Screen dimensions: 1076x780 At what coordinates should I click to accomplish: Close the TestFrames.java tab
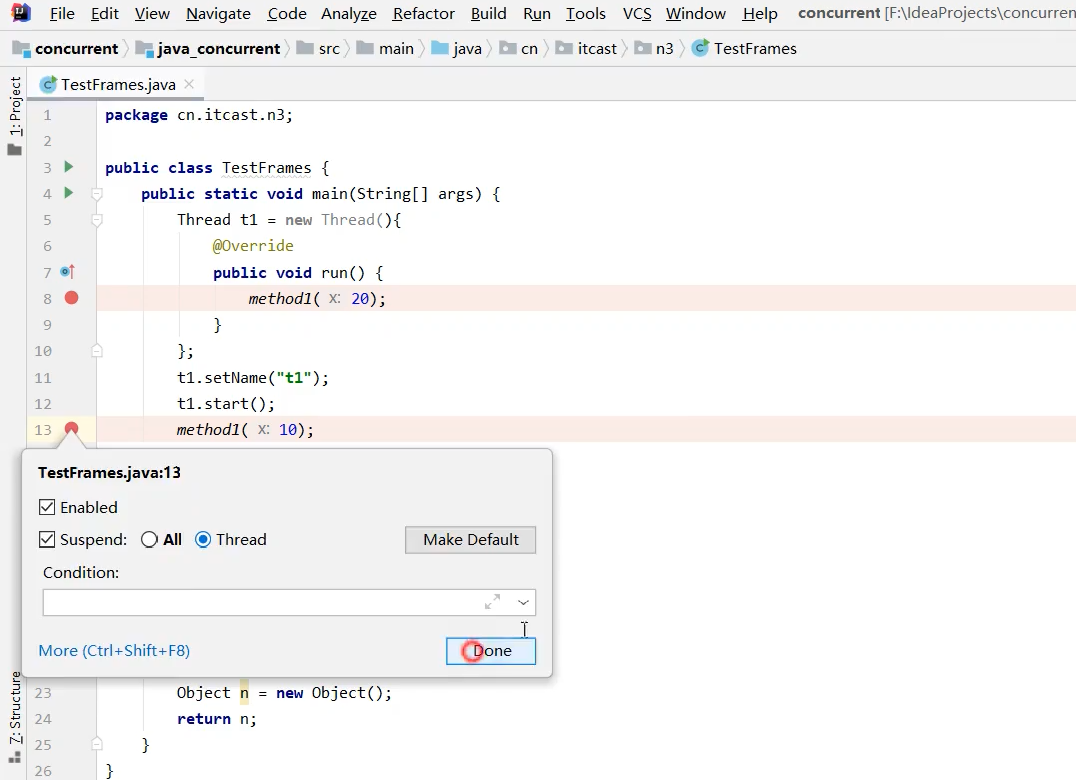189,84
